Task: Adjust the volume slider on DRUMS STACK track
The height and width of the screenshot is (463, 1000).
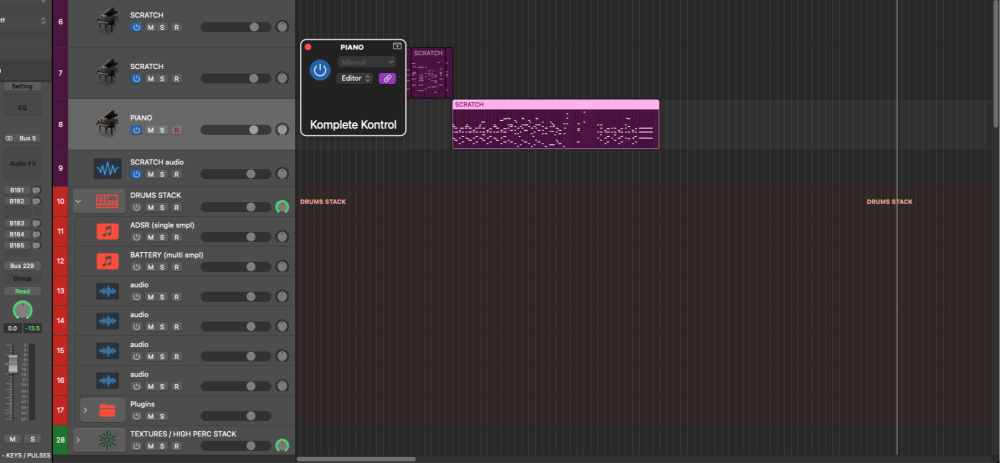Action: click(235, 207)
